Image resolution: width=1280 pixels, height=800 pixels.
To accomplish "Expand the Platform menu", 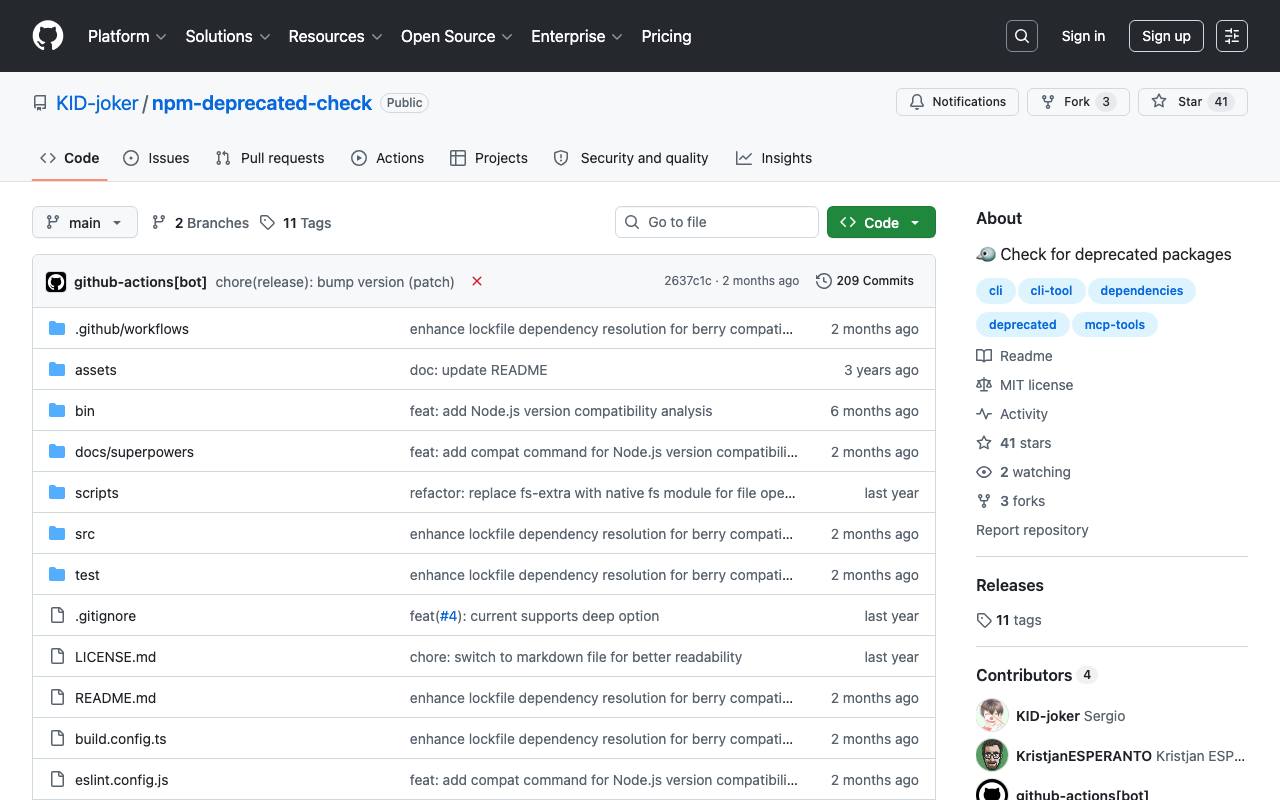I will tap(127, 36).
